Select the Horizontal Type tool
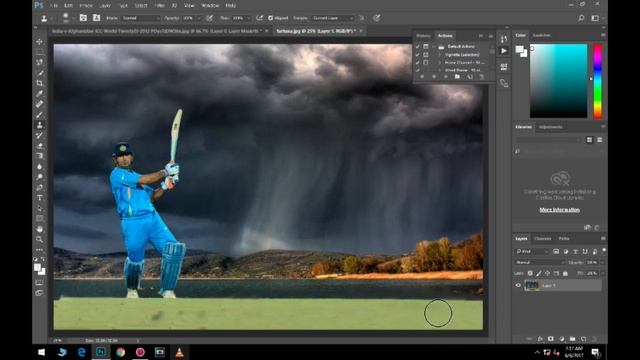Screen dimensions: 640x360 [x=40, y=198]
